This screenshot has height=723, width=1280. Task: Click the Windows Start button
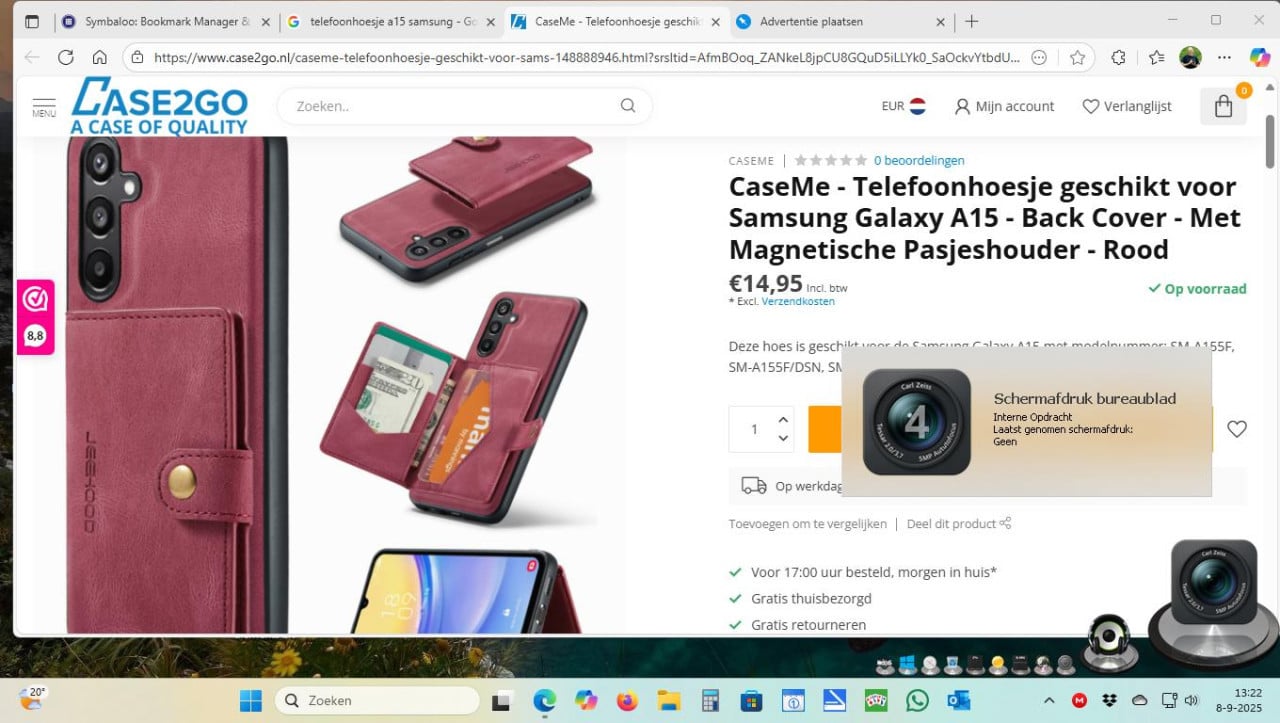tap(251, 700)
